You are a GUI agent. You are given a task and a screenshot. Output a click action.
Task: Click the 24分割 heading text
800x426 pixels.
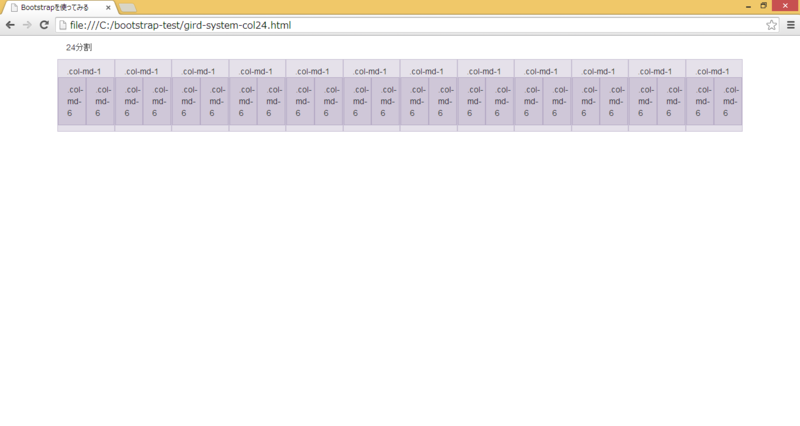[x=79, y=47]
